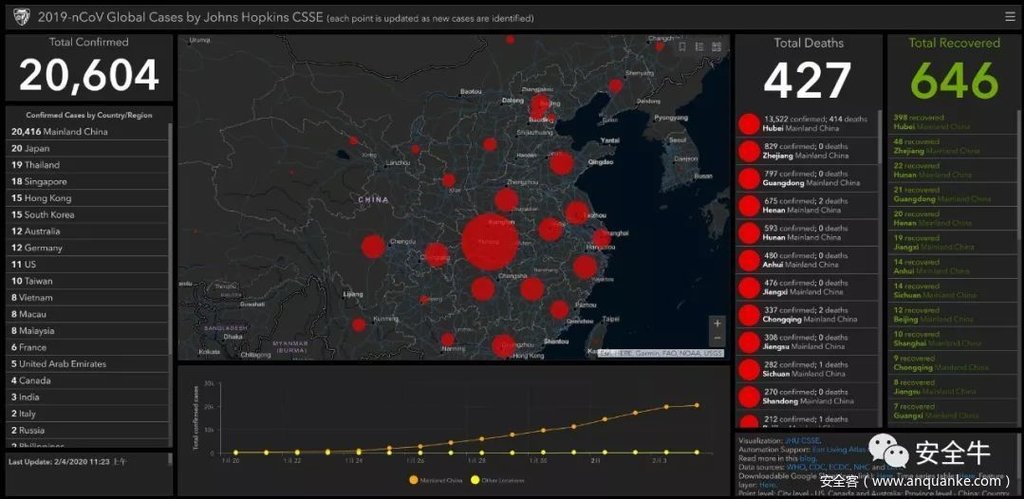Click the large Hubei outbreak circle on map
Viewport: 1024px width, 499px height.
pyautogui.click(x=490, y=243)
